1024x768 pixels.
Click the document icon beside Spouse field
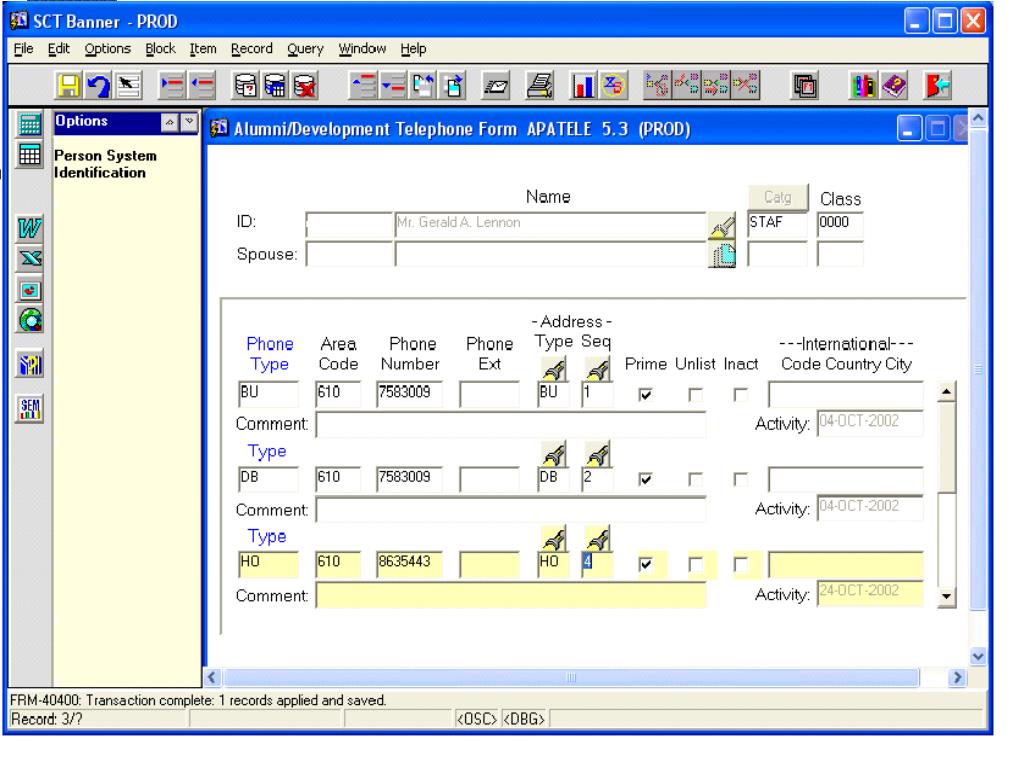coord(722,255)
